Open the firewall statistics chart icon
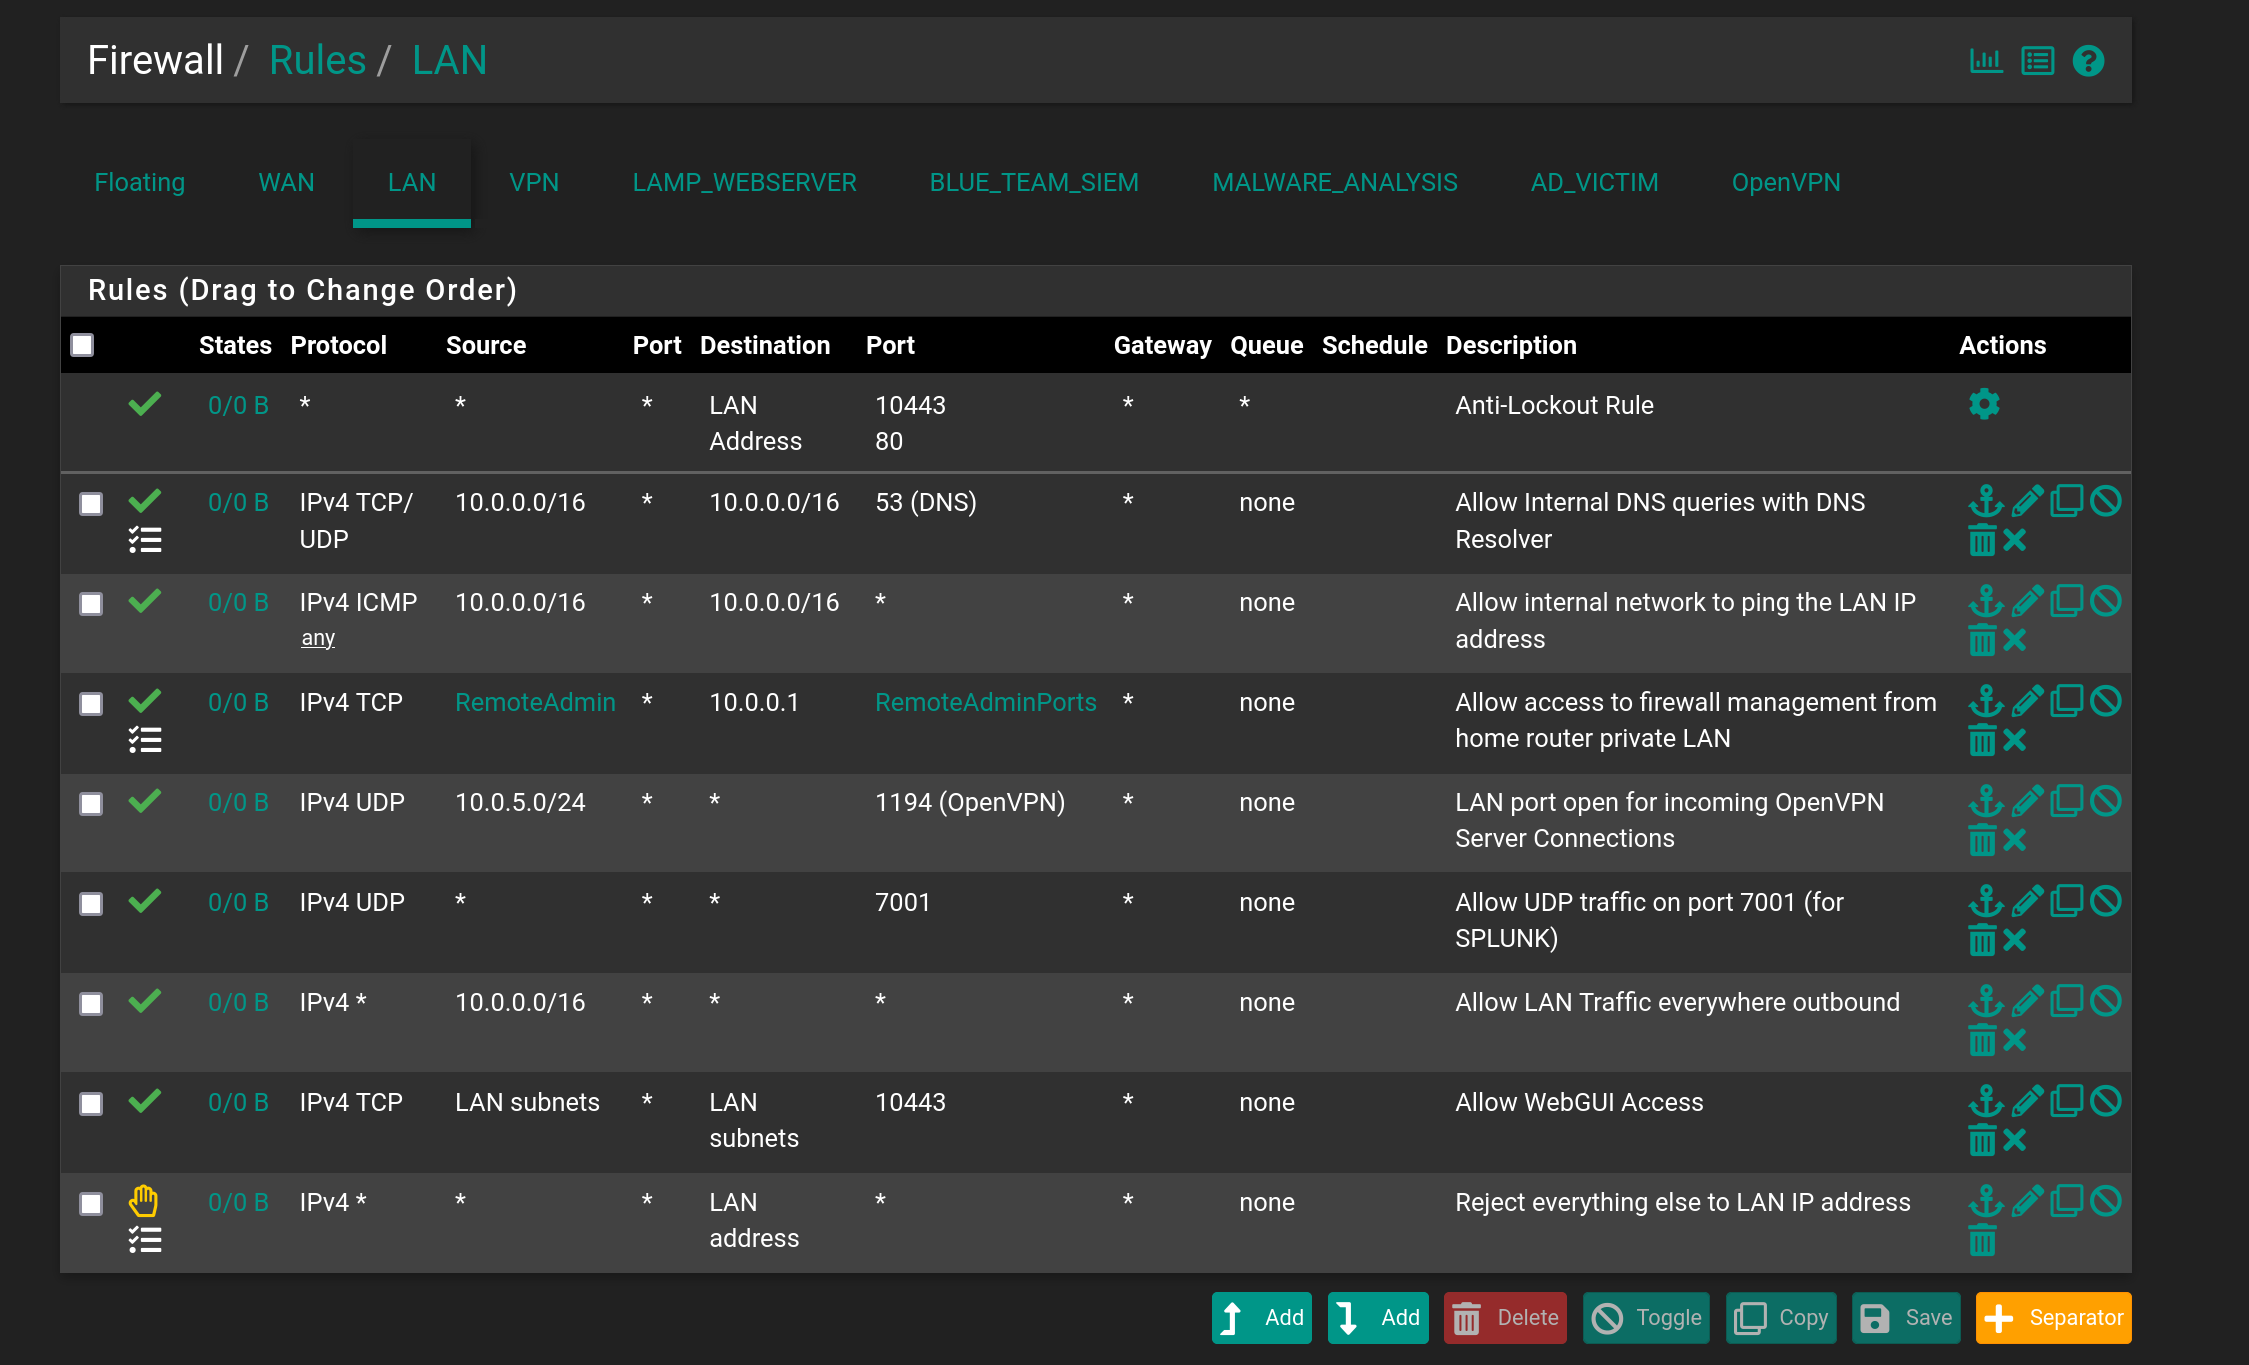The width and height of the screenshot is (2249, 1365). pos(1986,61)
